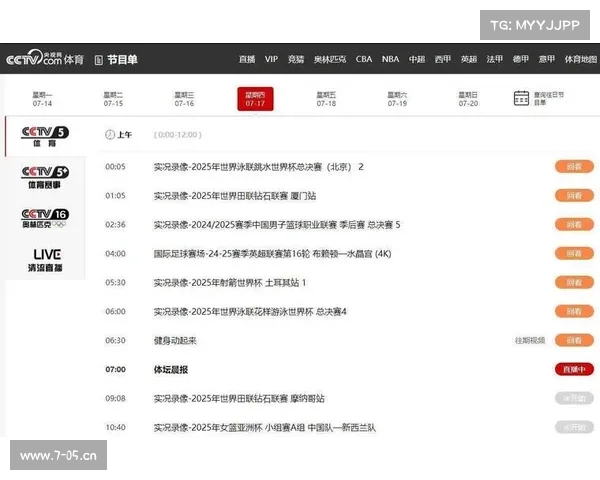Click 回看 for the 06:00 花样游泳 program
This screenshot has height=480, width=600.
tap(574, 311)
